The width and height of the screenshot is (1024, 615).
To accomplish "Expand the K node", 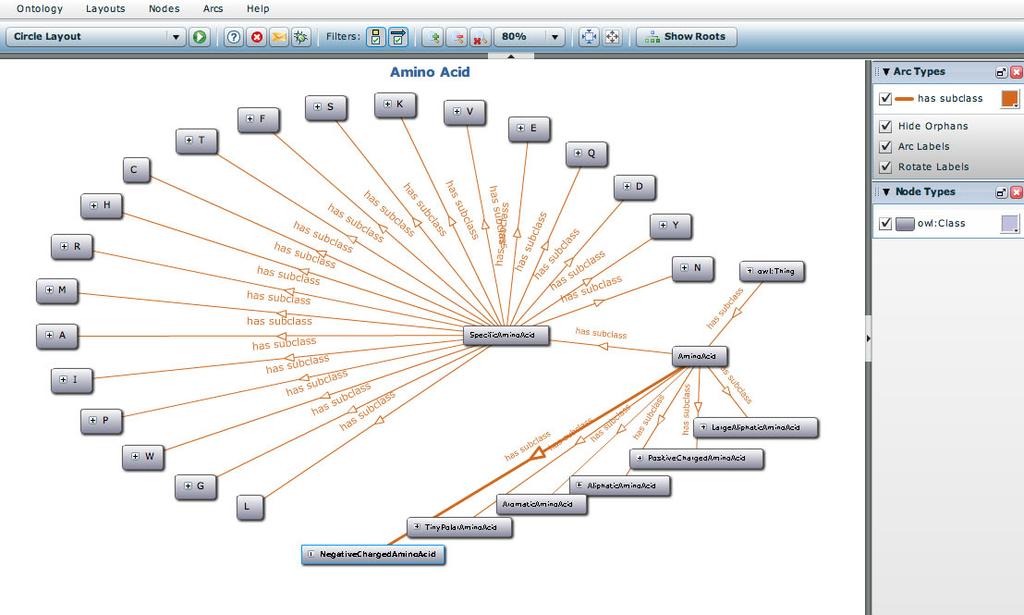I will (387, 104).
